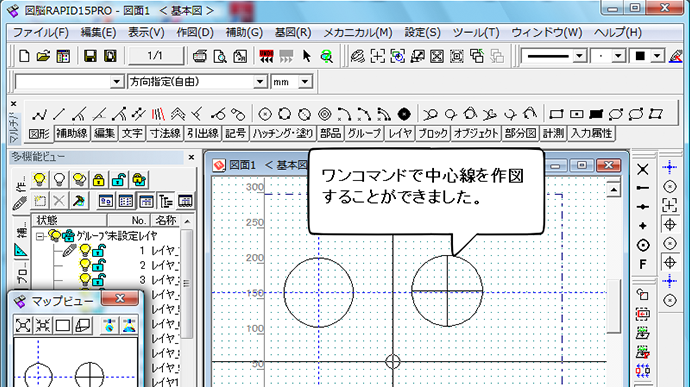
Task: Open the mm units dropdown
Action: pyautogui.click(x=305, y=82)
